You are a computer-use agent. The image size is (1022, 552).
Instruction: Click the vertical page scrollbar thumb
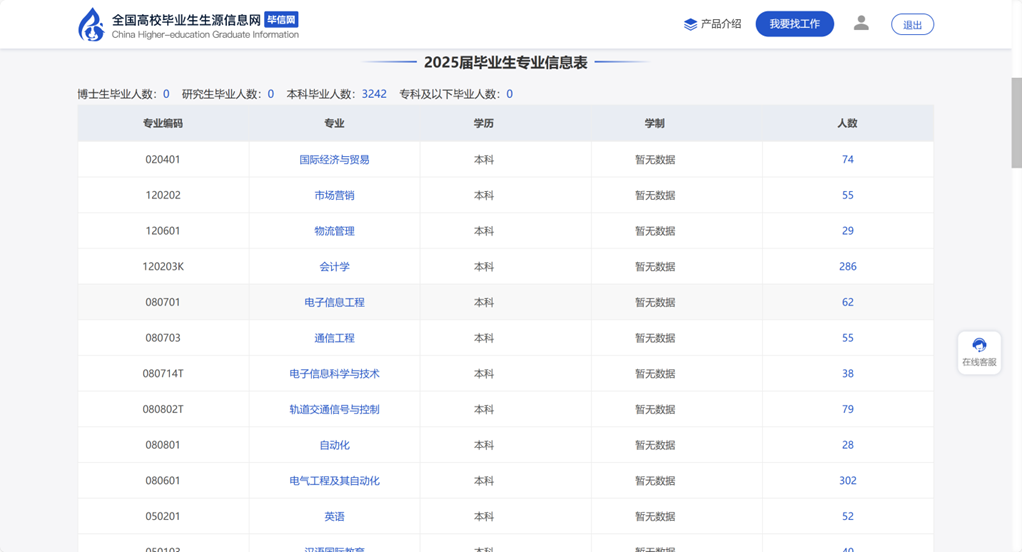(1016, 123)
